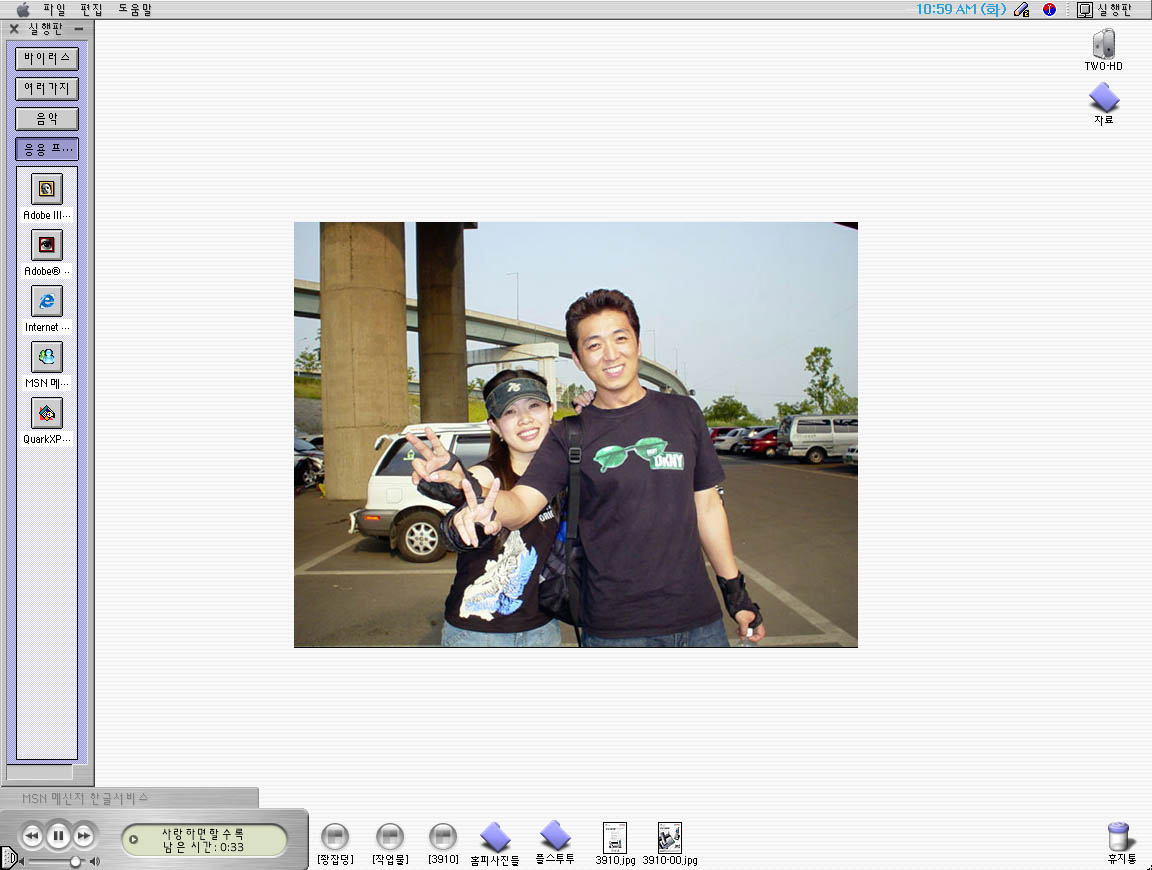1152x870 pixels.
Task: Open Adobe Photoshop launcher icon
Action: click(47, 245)
